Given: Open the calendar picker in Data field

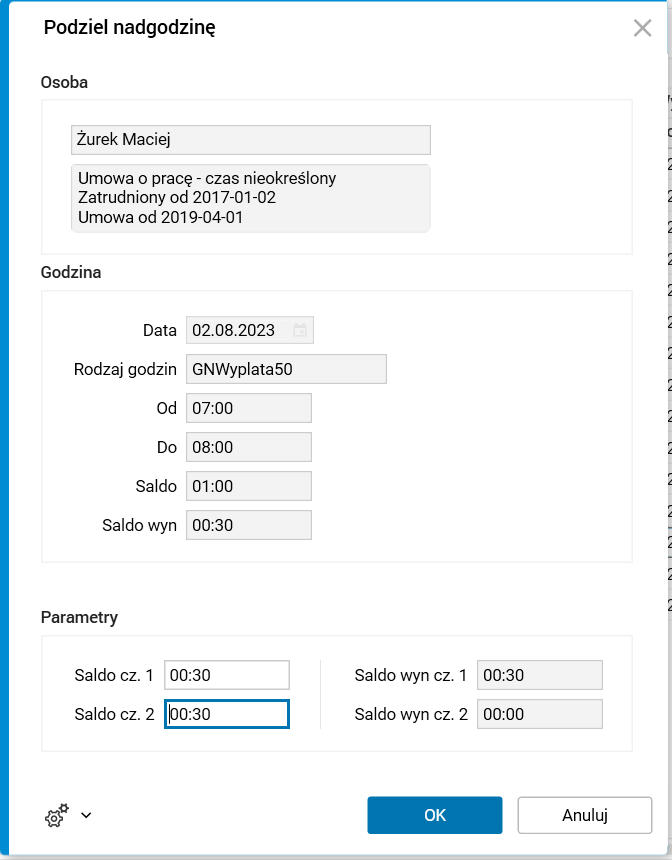Looking at the screenshot, I should (300, 330).
